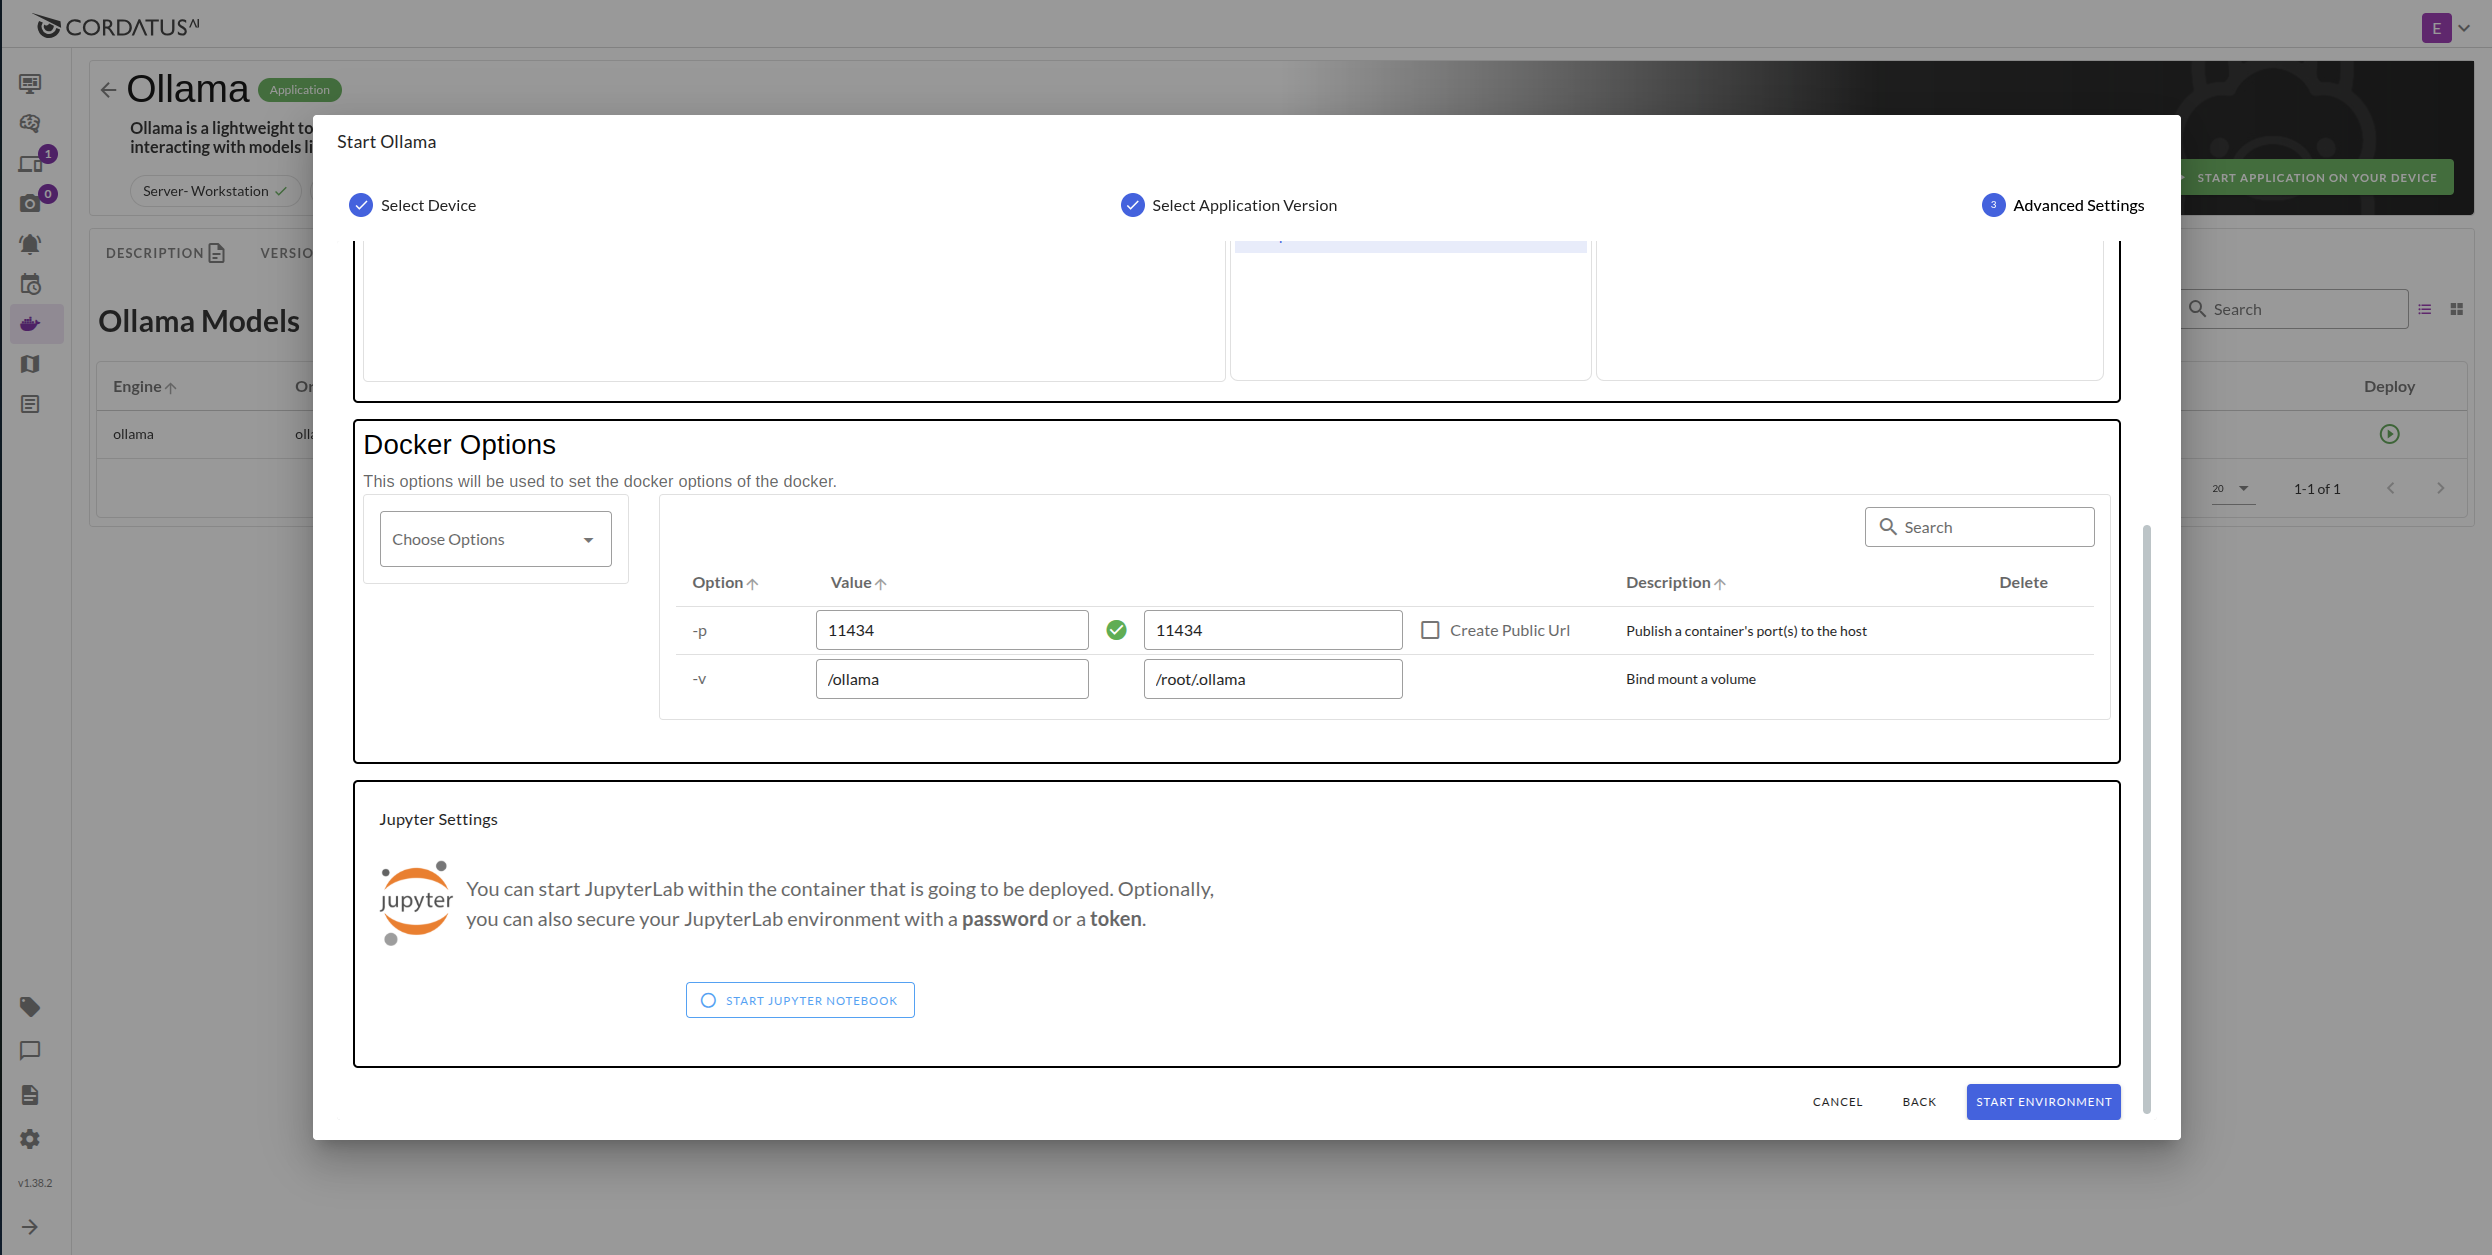2492x1255 pixels.
Task: Click container path field /root/.ollama
Action: click(x=1273, y=679)
